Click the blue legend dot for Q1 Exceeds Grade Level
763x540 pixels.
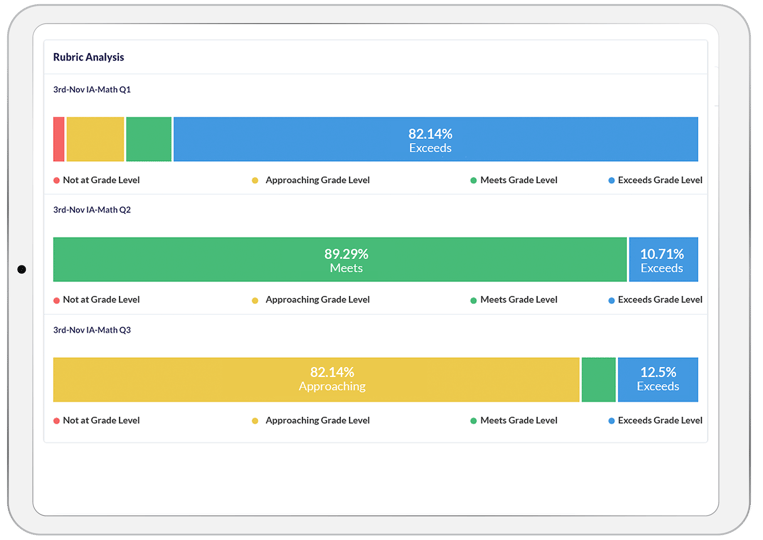tap(611, 181)
